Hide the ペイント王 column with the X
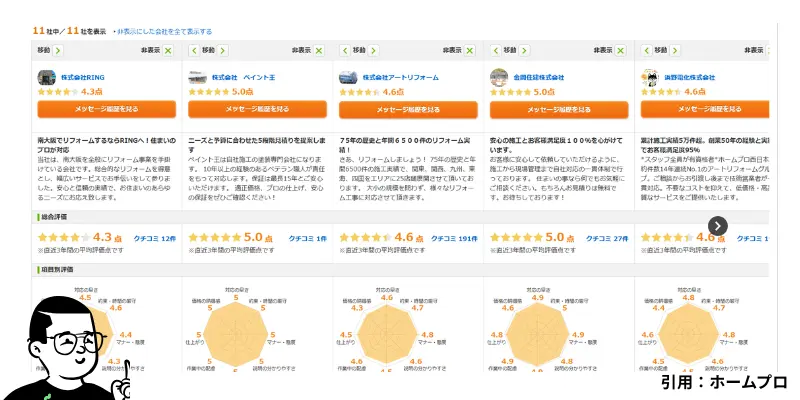The image size is (800, 400). 319,51
